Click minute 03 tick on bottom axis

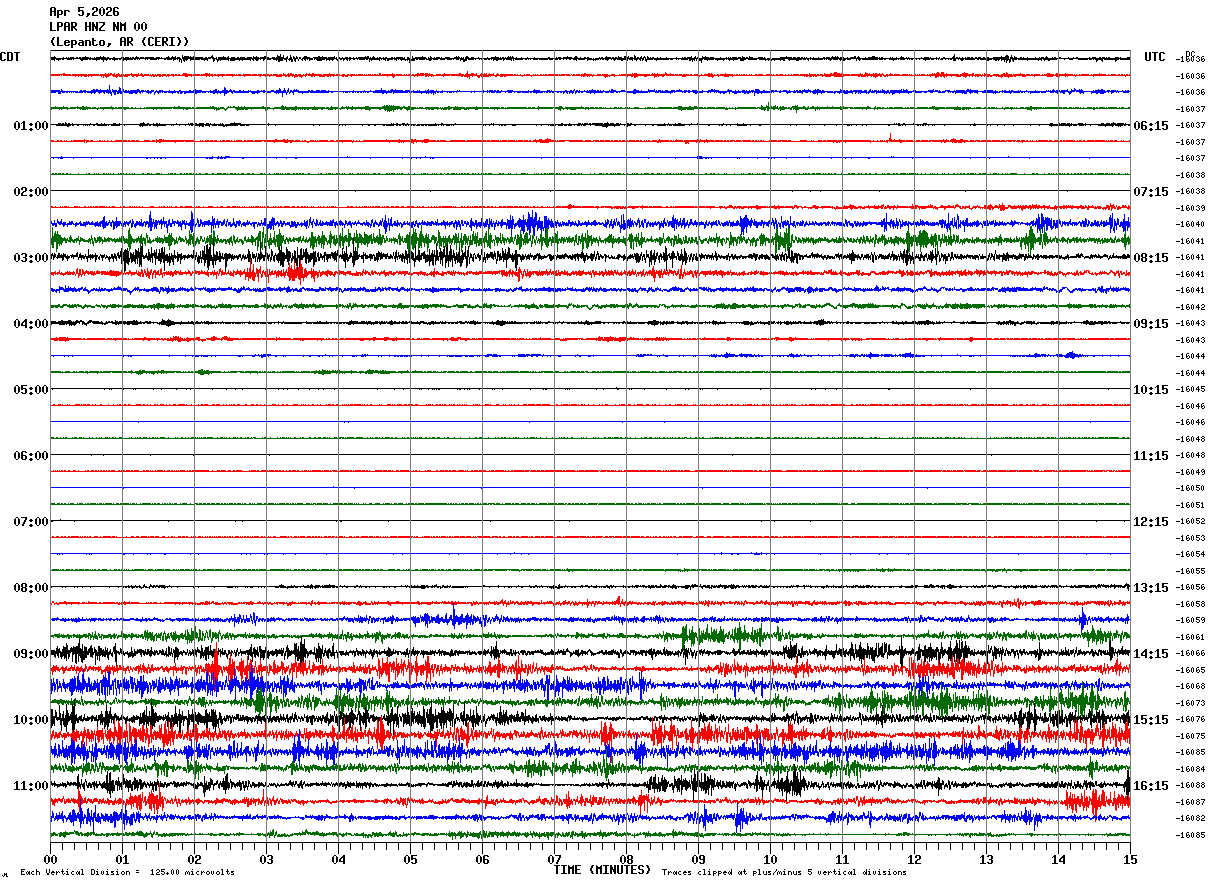point(266,859)
